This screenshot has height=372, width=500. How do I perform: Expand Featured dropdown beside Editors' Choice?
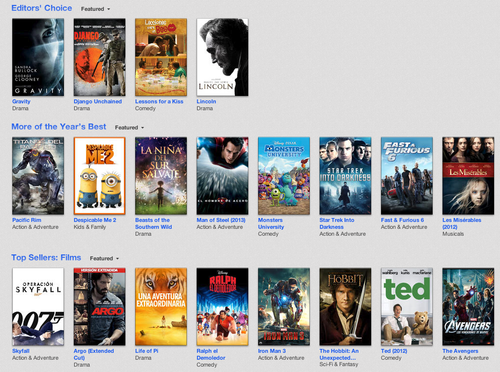[x=95, y=9]
